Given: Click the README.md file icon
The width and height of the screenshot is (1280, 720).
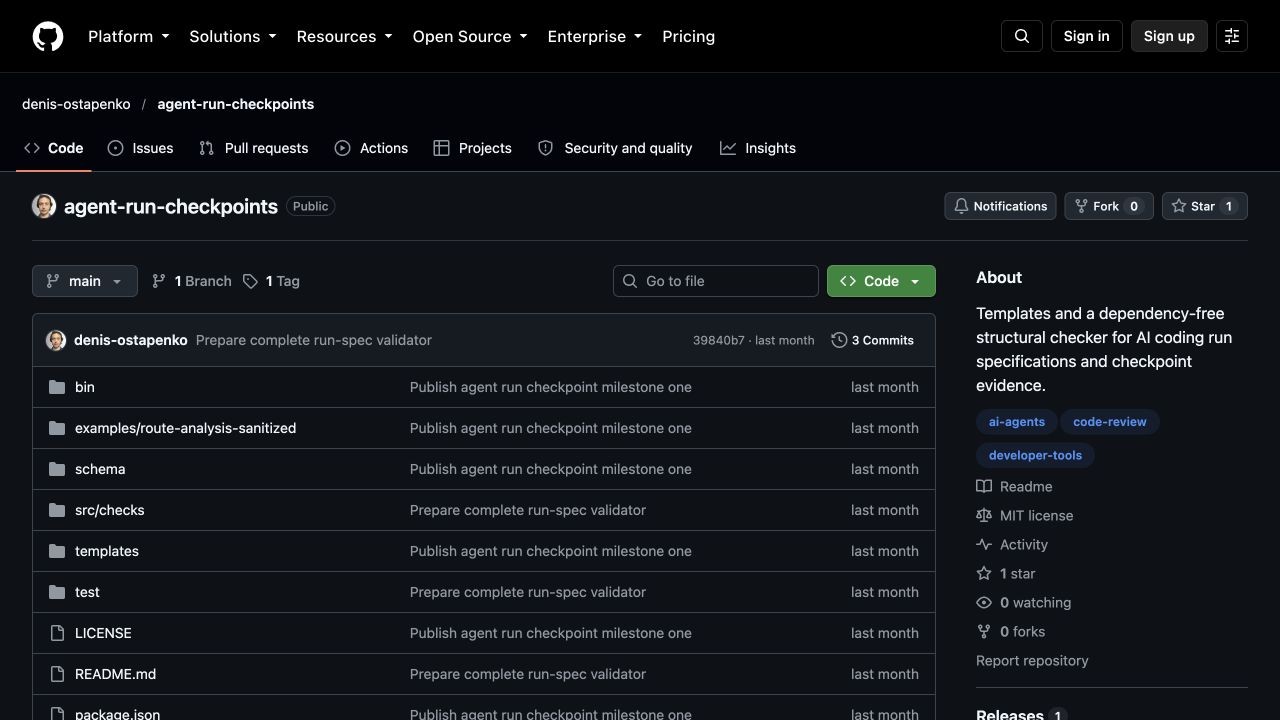Looking at the screenshot, I should pos(57,674).
